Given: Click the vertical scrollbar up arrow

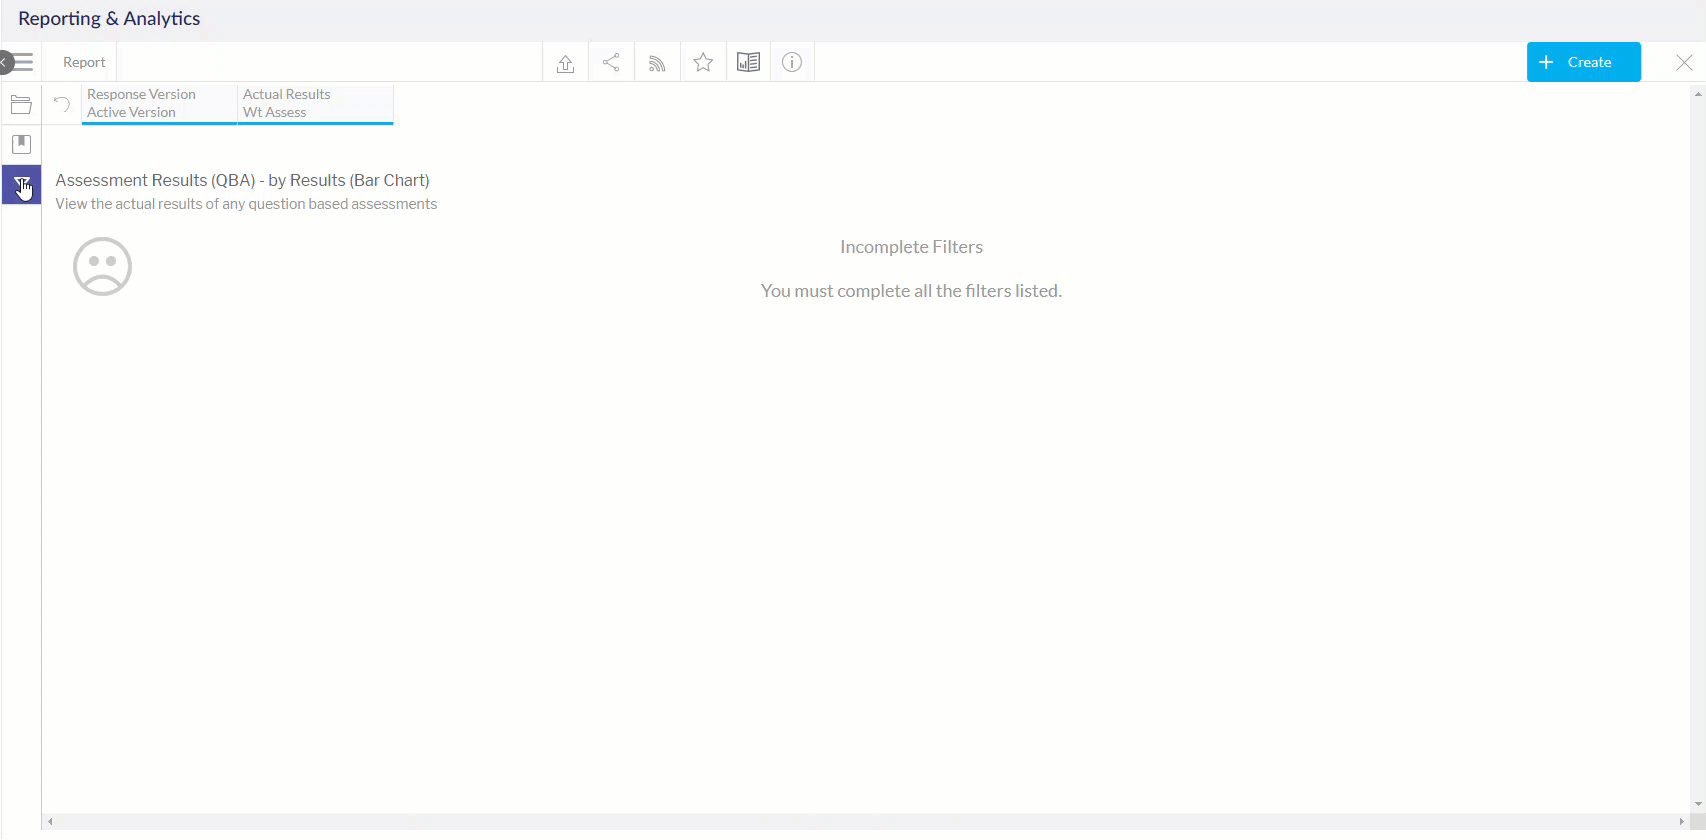Looking at the screenshot, I should (x=1698, y=94).
